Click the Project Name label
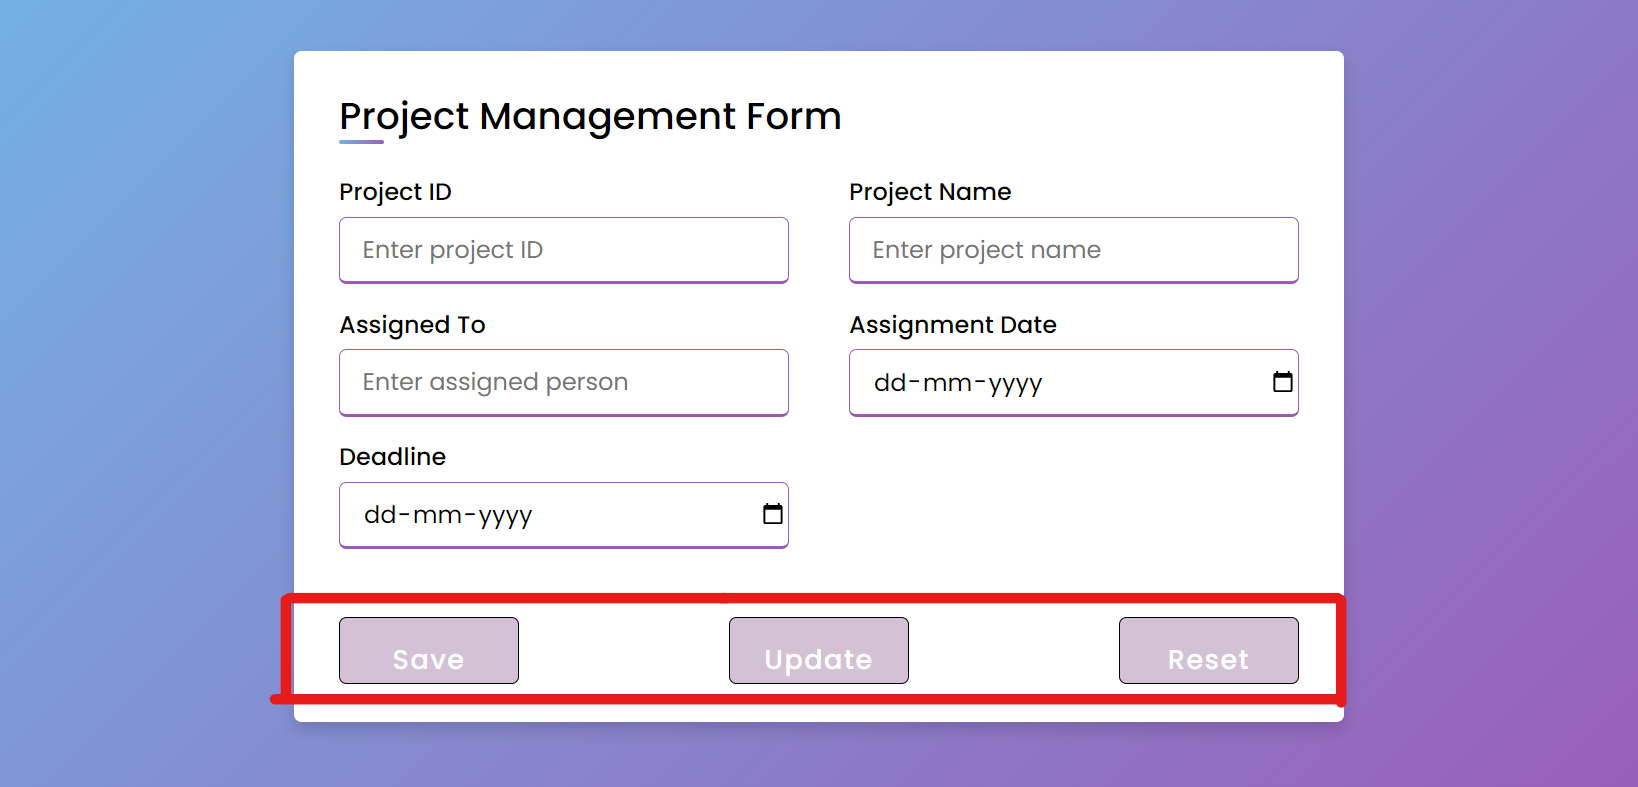 click(930, 191)
